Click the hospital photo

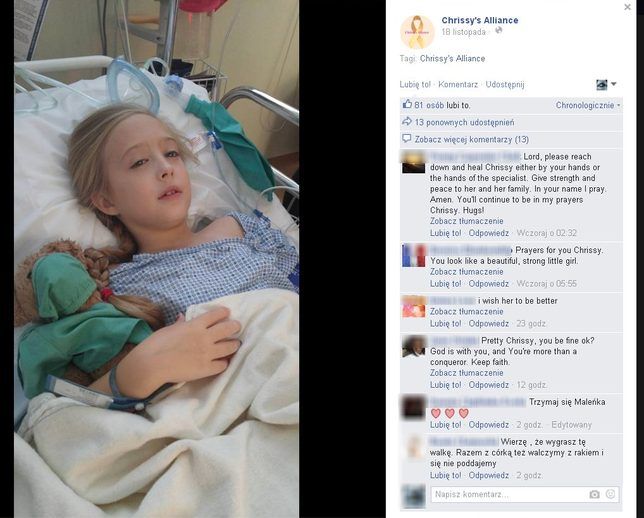tap(156, 259)
